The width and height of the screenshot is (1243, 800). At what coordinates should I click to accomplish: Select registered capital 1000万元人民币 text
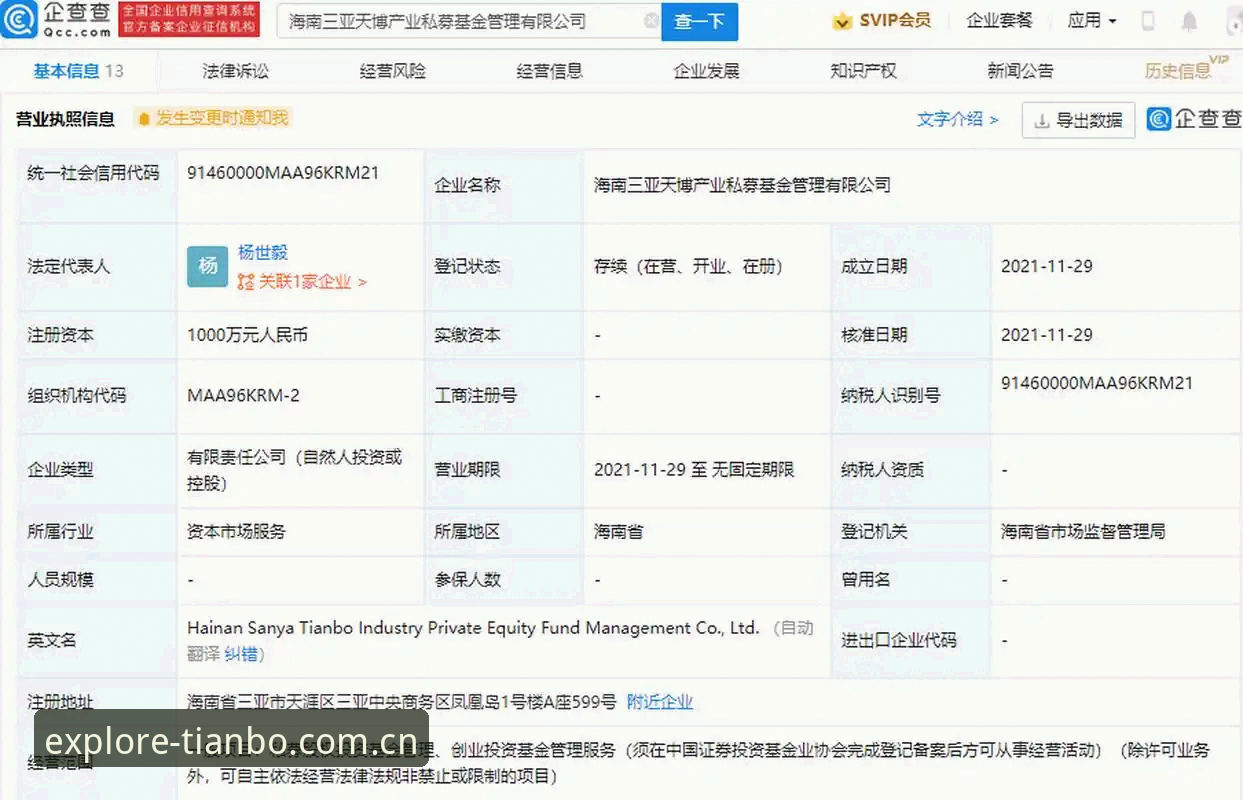pos(247,335)
